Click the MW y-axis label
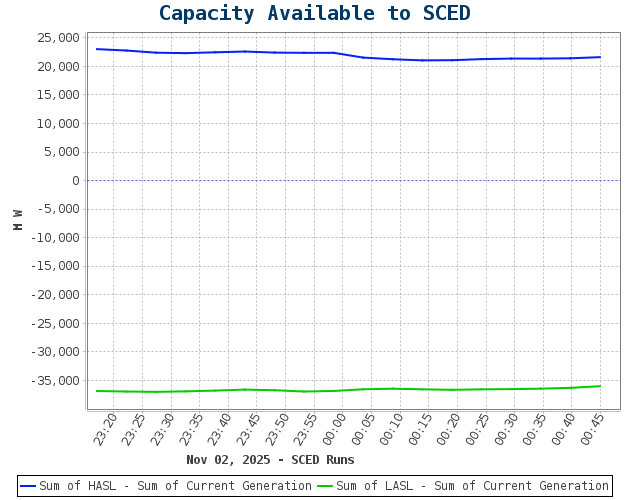630x500 pixels. tap(18, 220)
